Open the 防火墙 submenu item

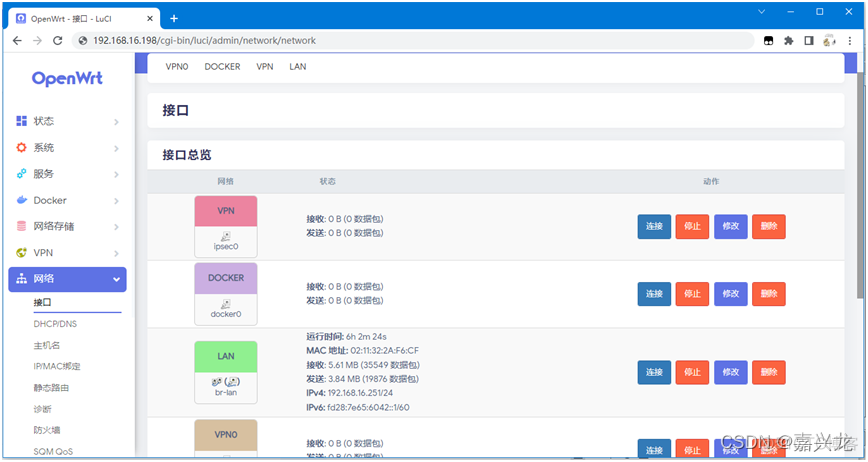[x=47, y=430]
